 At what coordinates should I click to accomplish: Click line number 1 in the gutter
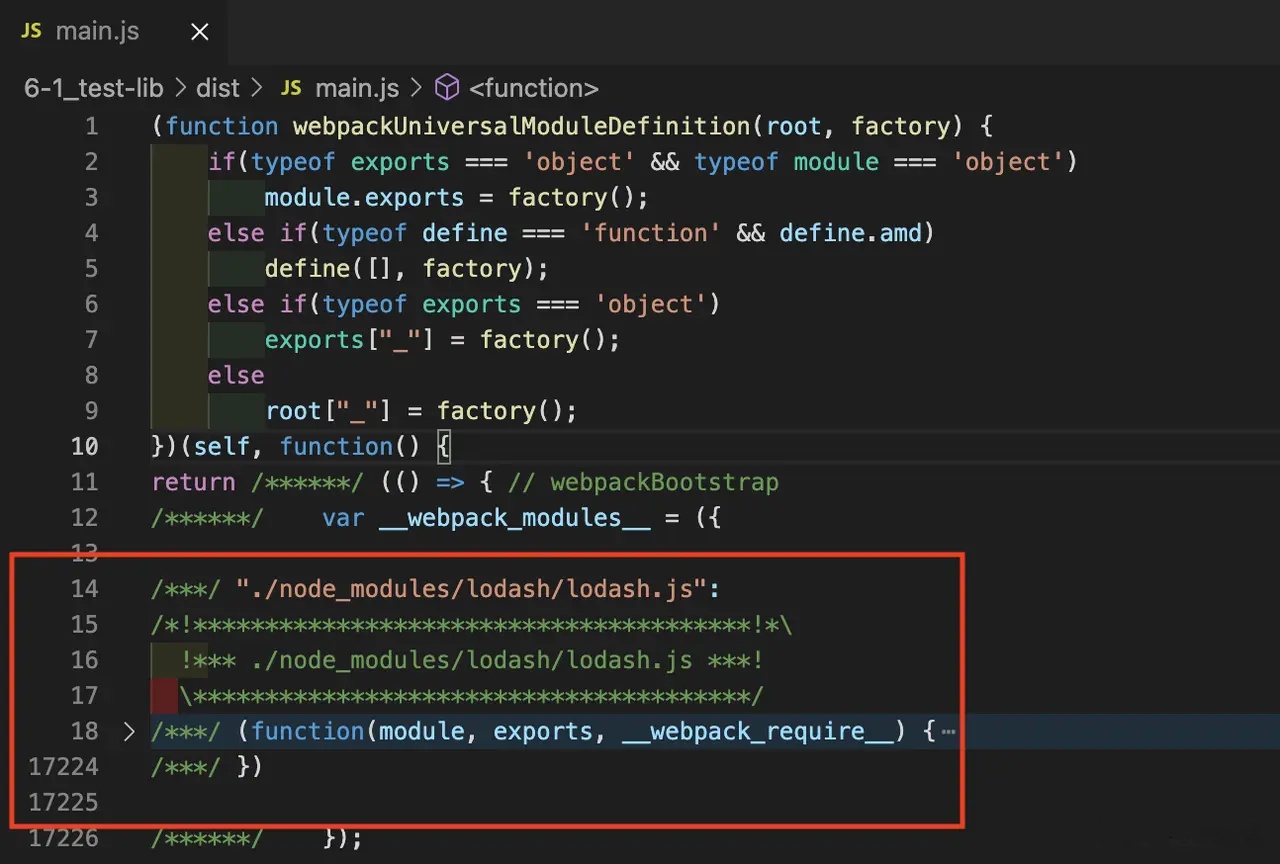tap(92, 126)
